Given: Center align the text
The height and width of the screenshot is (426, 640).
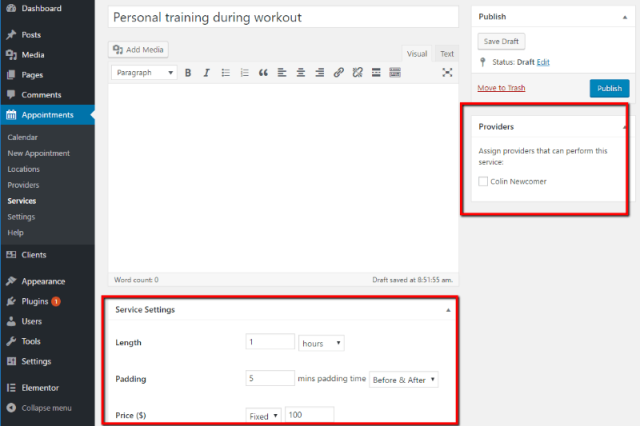Looking at the screenshot, I should tap(301, 73).
